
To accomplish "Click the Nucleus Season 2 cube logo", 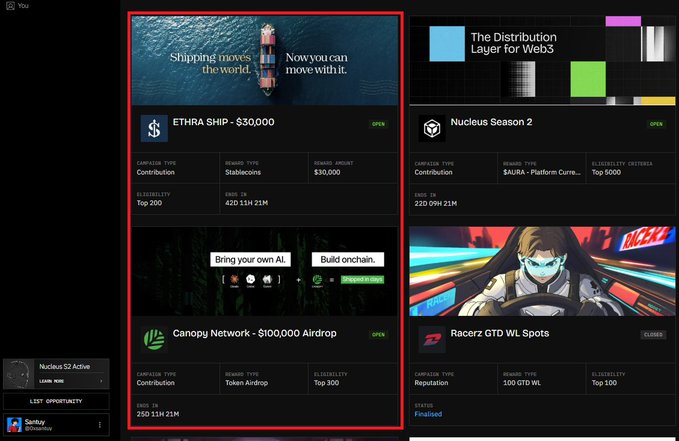I will (x=432, y=129).
